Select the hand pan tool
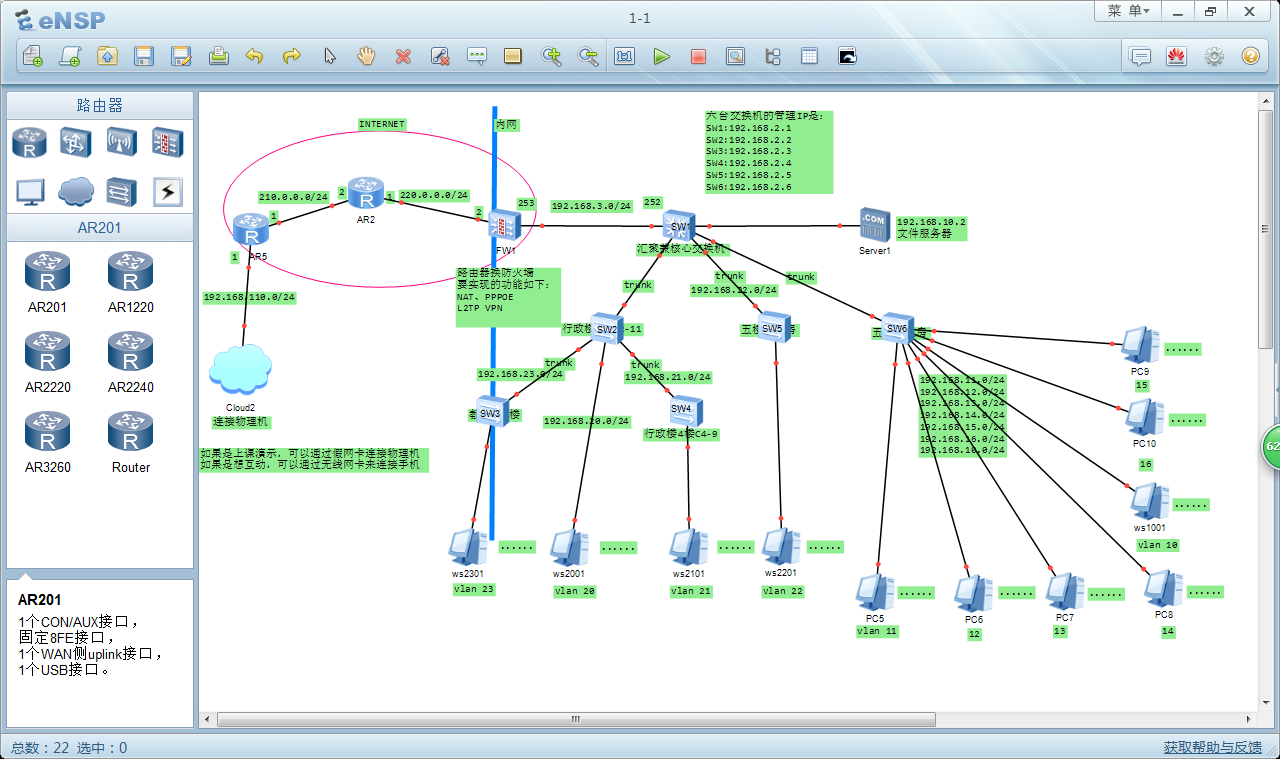The image size is (1280, 759). click(366, 57)
